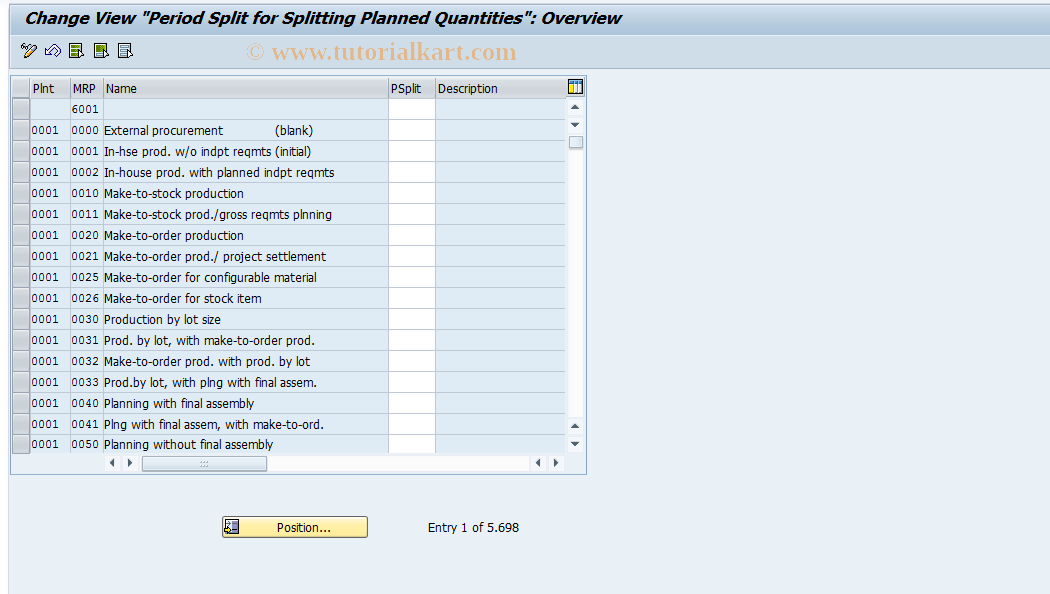The width and height of the screenshot is (1050, 594).
Task: Click the vertical scrollbar thumb
Action: pyautogui.click(x=575, y=142)
